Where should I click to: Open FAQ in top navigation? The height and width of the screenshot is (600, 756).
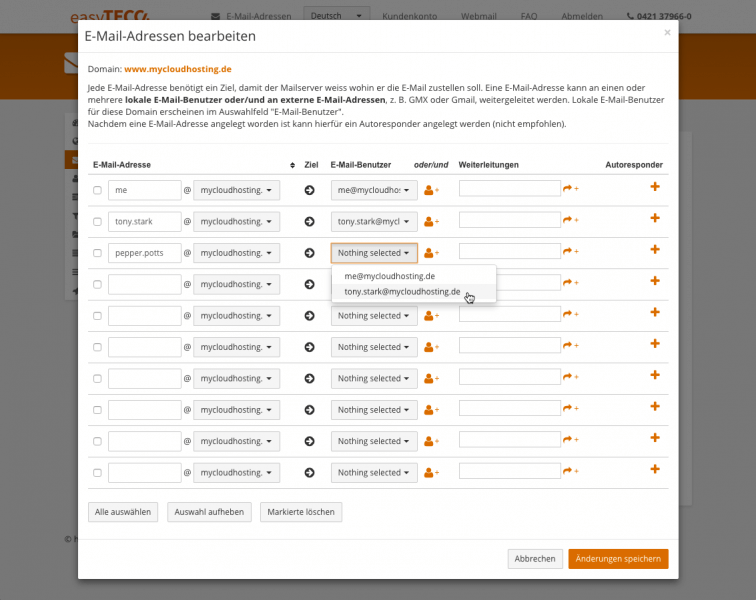click(528, 16)
